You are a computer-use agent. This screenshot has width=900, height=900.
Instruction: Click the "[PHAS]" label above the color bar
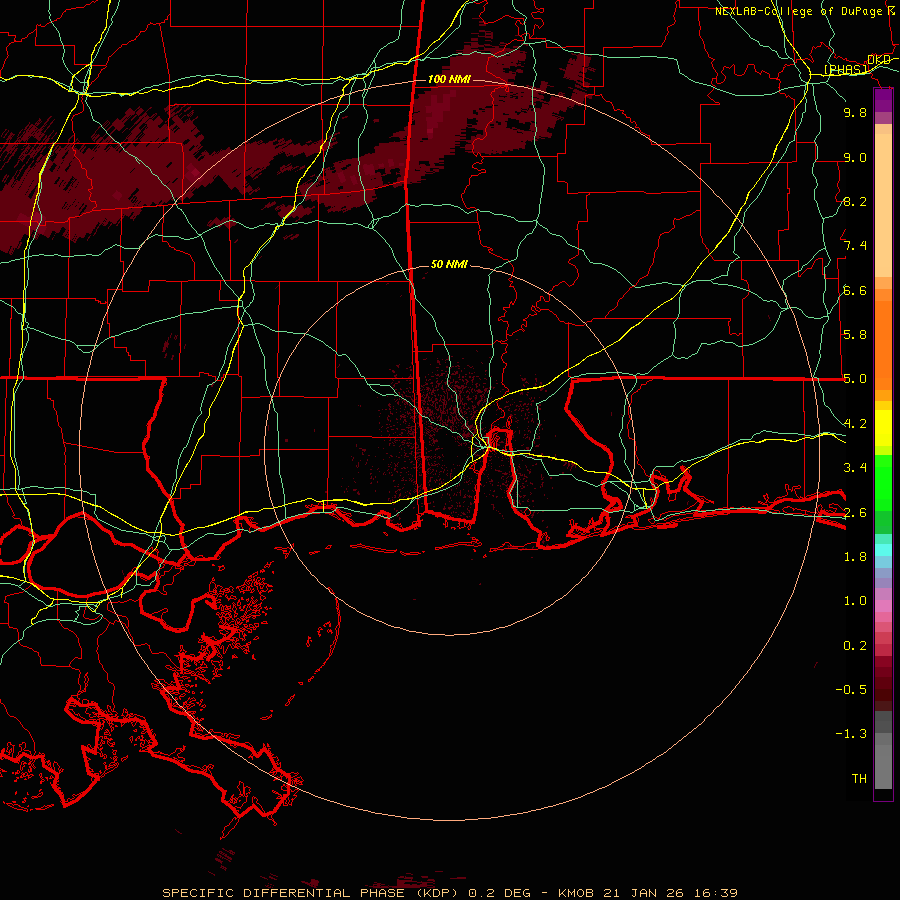[x=846, y=70]
